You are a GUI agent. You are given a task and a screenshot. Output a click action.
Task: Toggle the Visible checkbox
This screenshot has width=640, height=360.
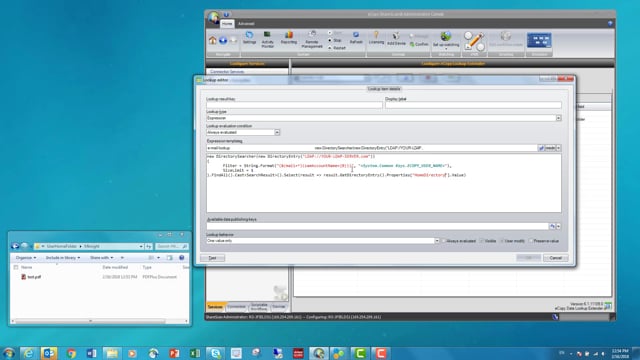[482, 241]
